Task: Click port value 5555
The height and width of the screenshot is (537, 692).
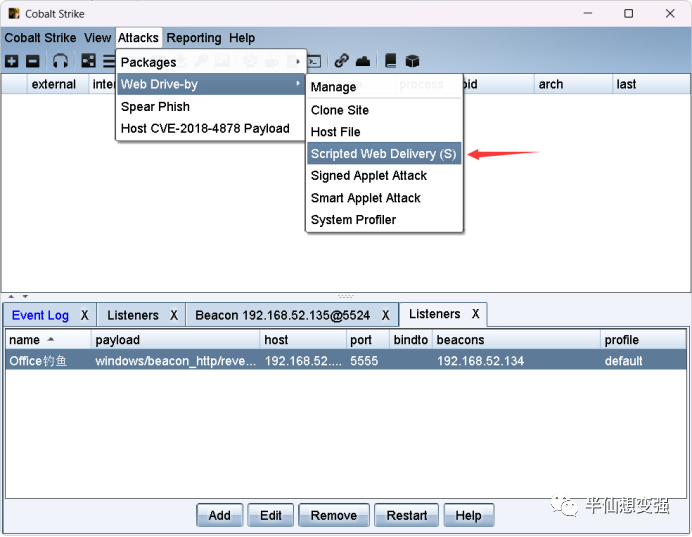Action: click(x=364, y=361)
